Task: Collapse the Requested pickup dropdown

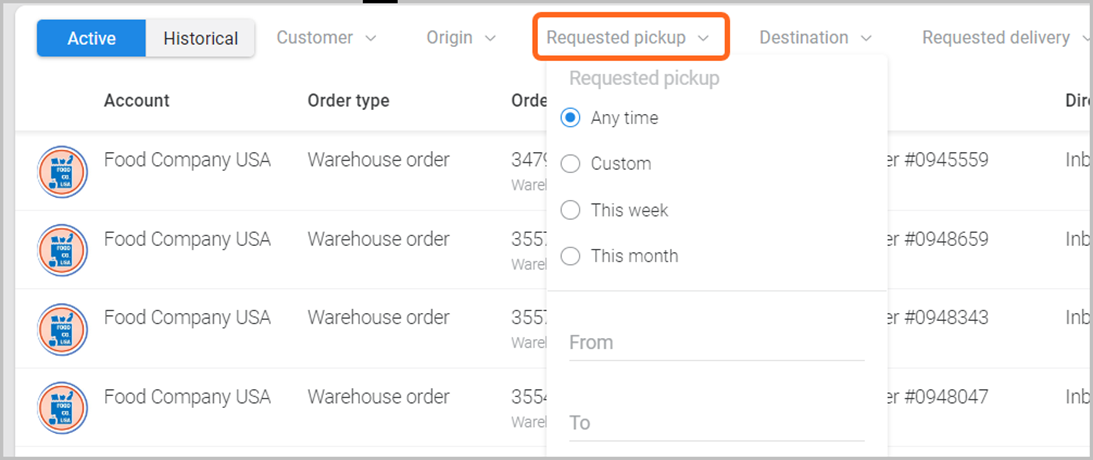Action: point(628,38)
